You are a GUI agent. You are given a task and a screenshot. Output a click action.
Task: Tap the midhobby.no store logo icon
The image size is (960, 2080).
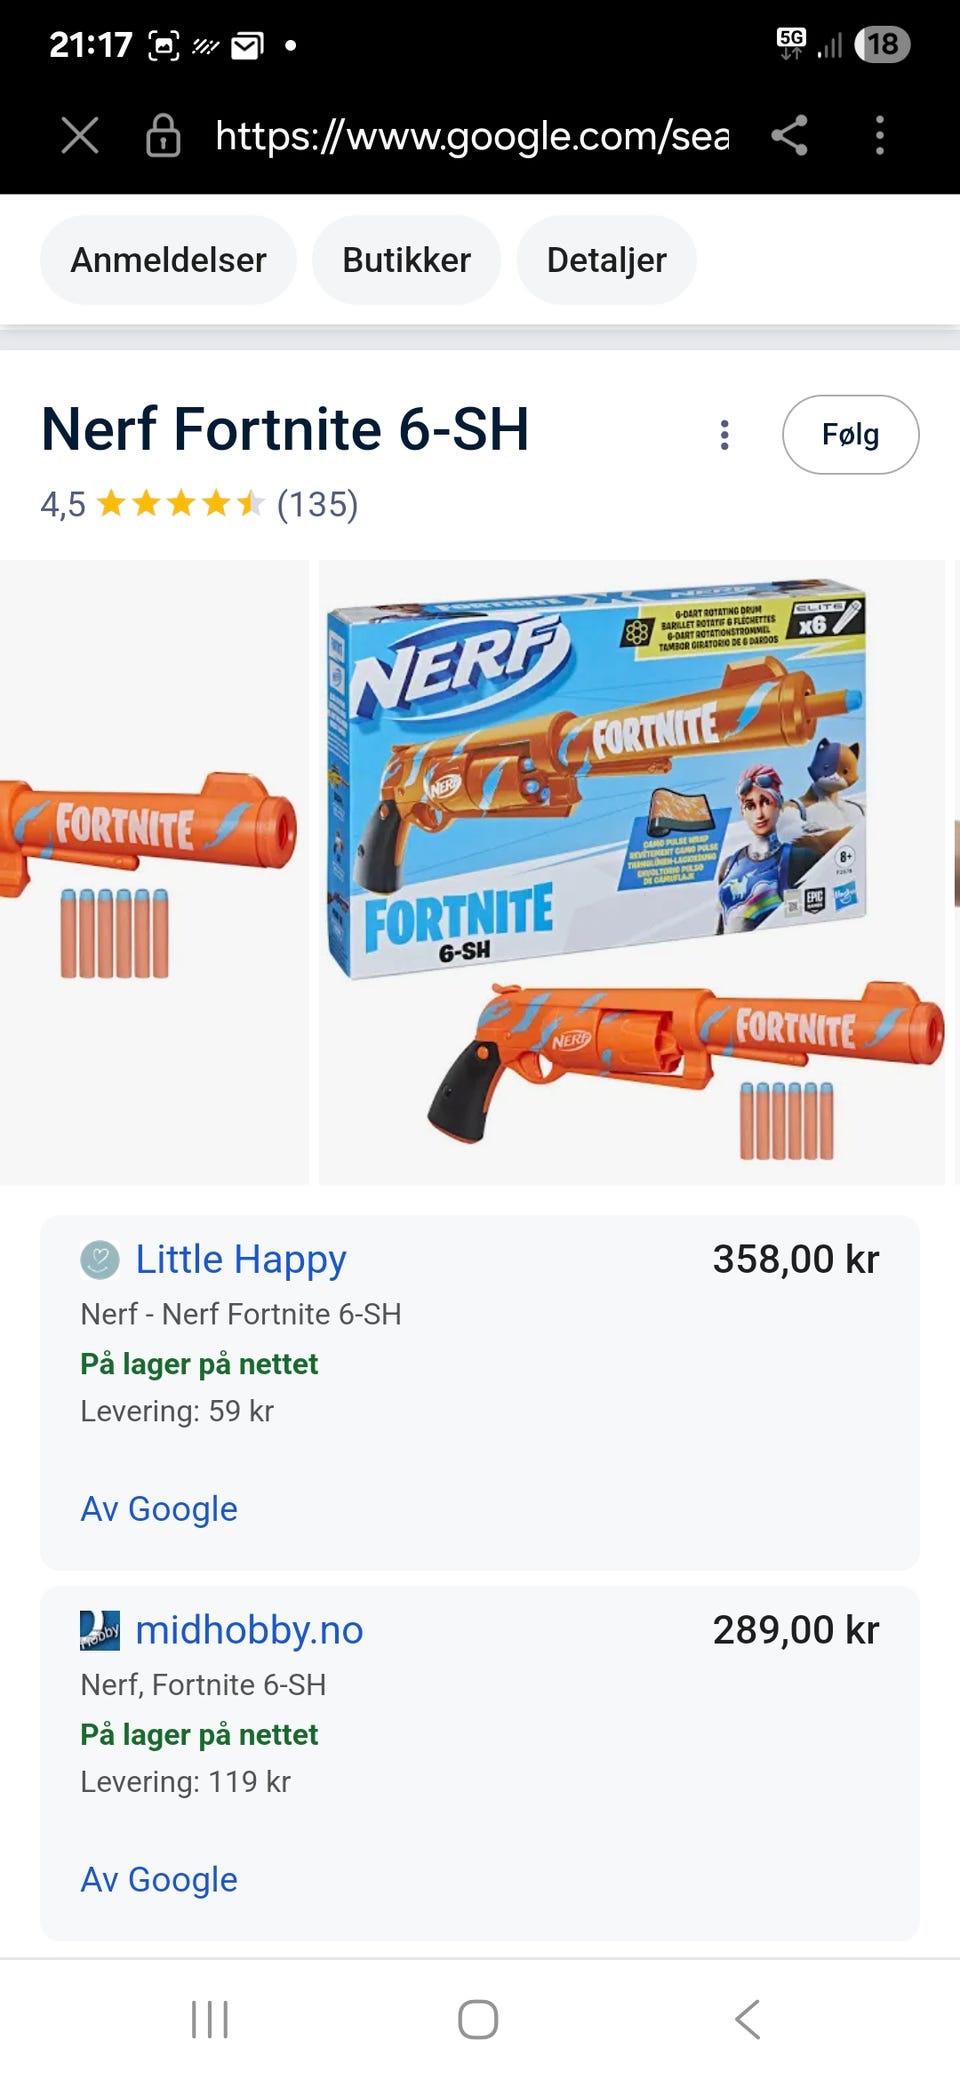pyautogui.click(x=100, y=1630)
